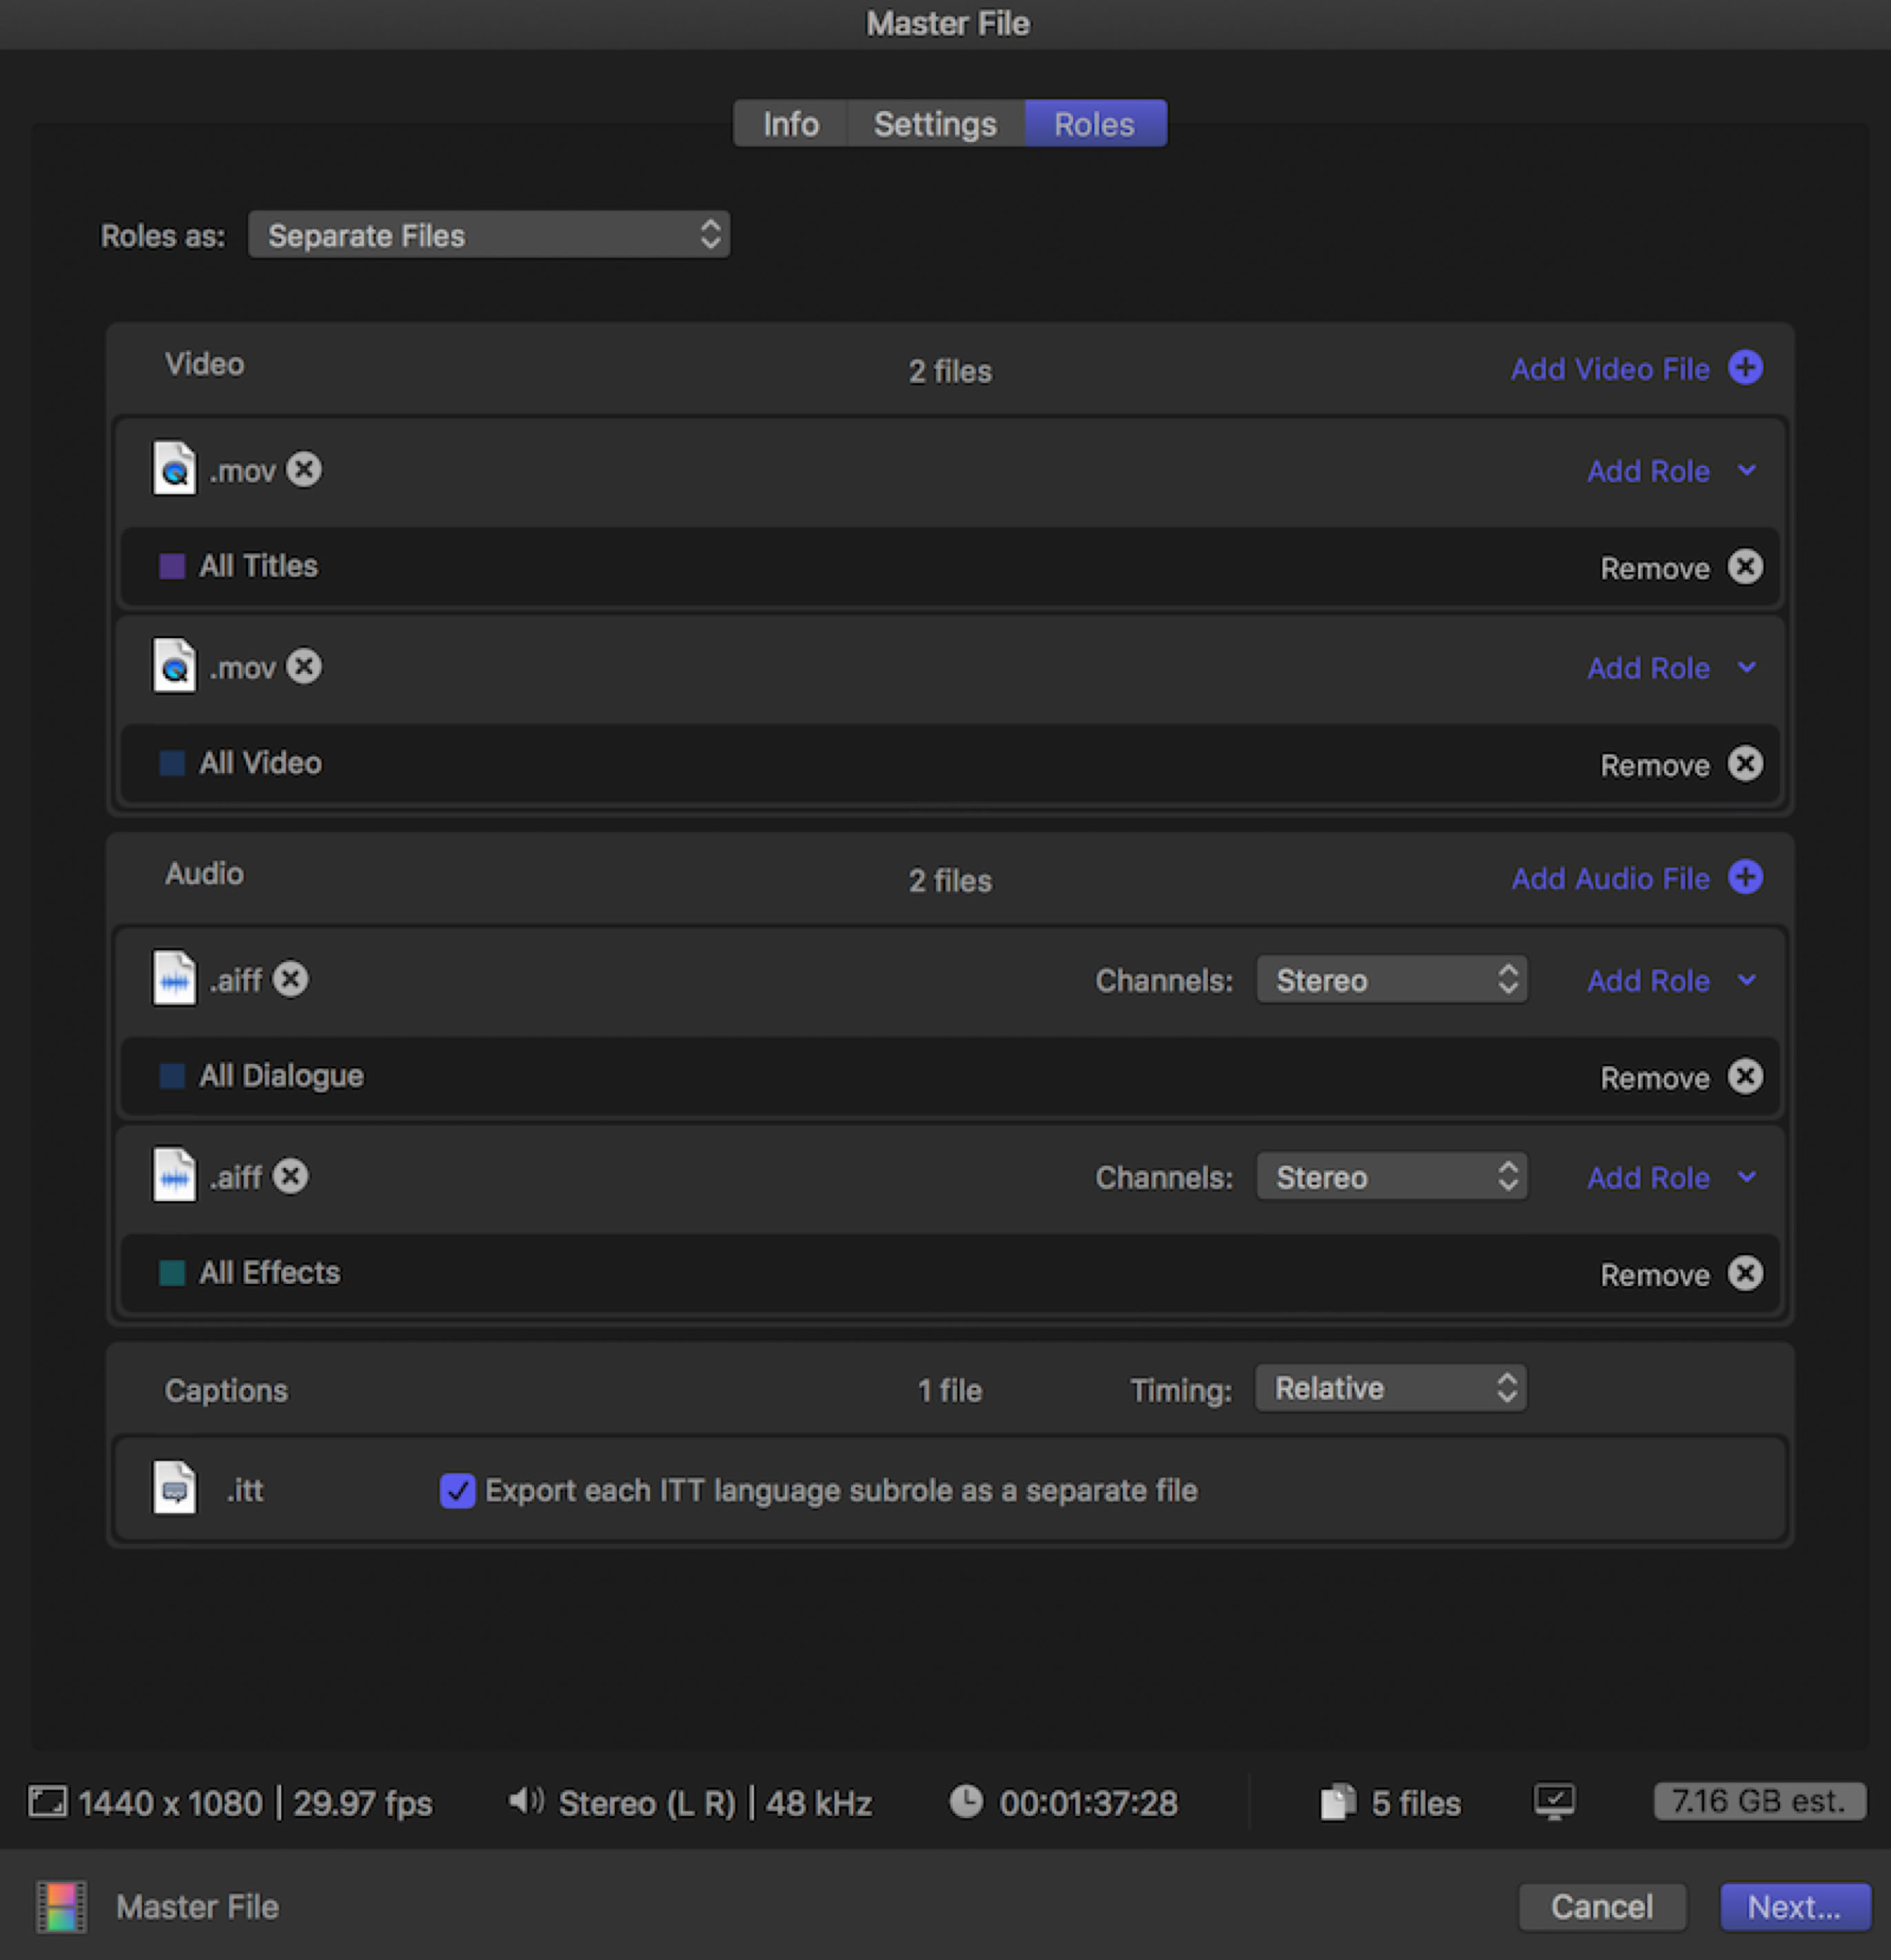
Task: Open the captions Timing Relative dropdown
Action: tap(1390, 1388)
